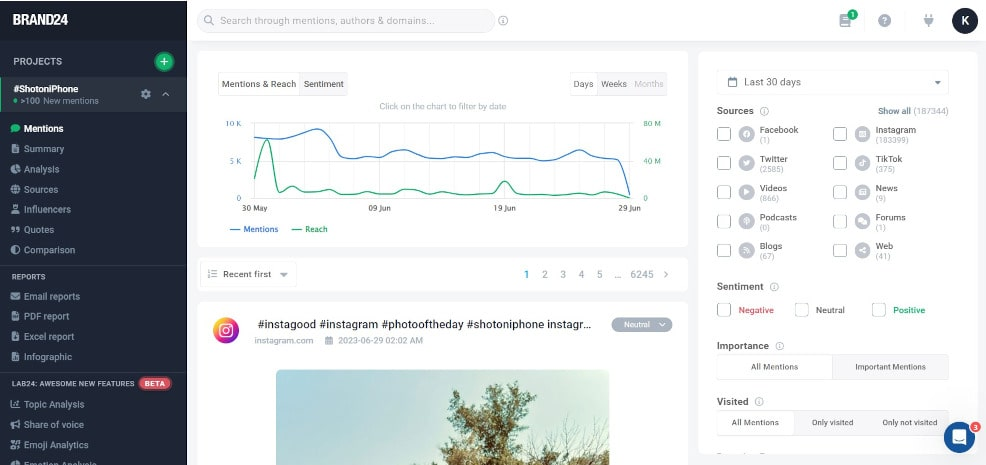The width and height of the screenshot is (986, 465).
Task: Switch to Sentiment chart tab
Action: 323,84
